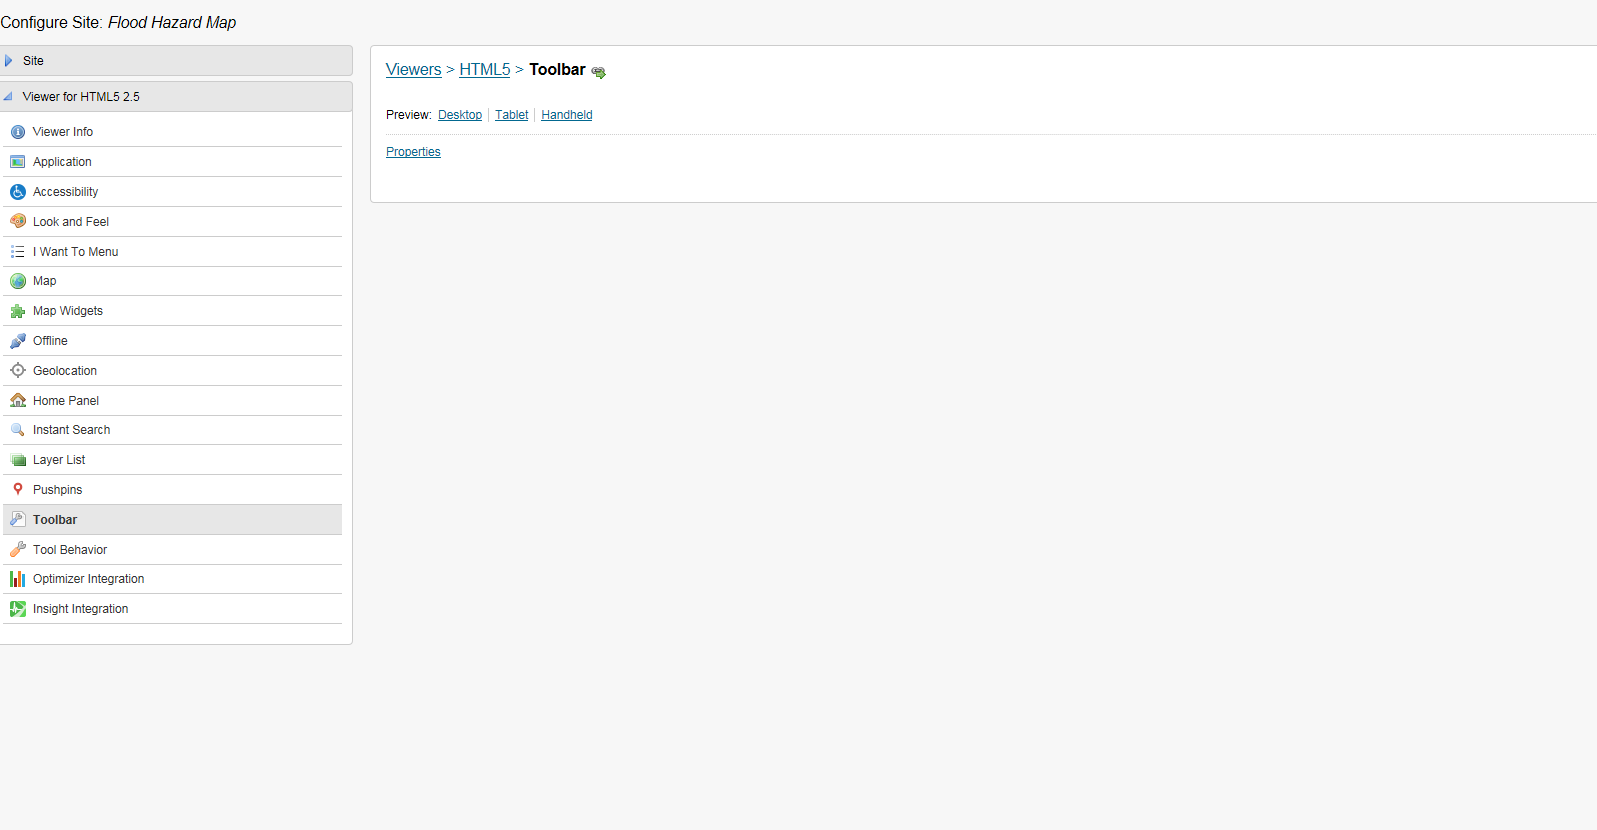Open Look and Feel settings
This screenshot has width=1597, height=830.
[173, 221]
